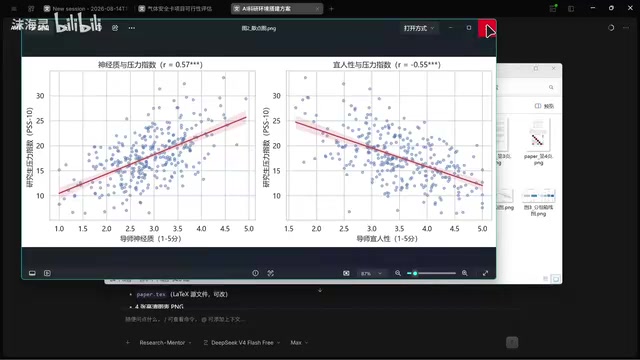Open the DeepSeek V4 Flash Free model dropdown

point(242,342)
